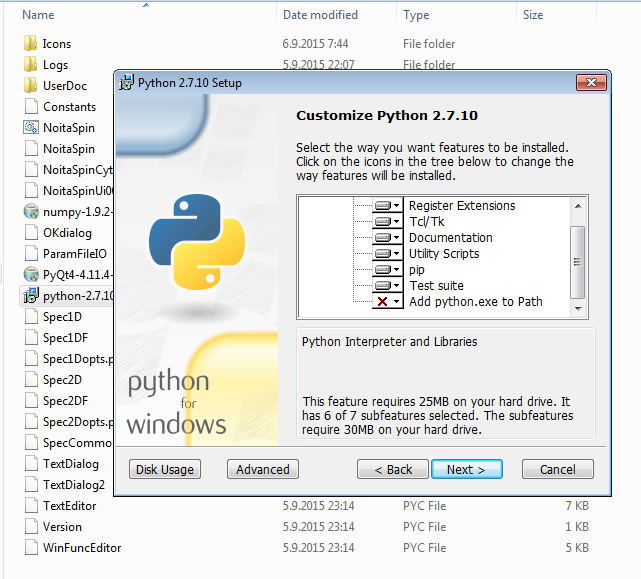Proceed with the Next button
Image resolution: width=641 pixels, height=579 pixels.
coord(467,469)
